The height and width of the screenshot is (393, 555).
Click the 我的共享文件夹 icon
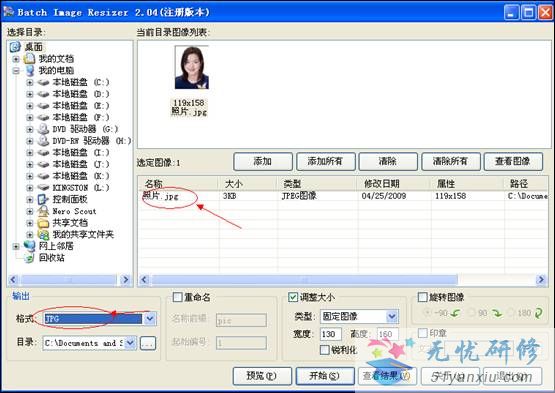43,234
